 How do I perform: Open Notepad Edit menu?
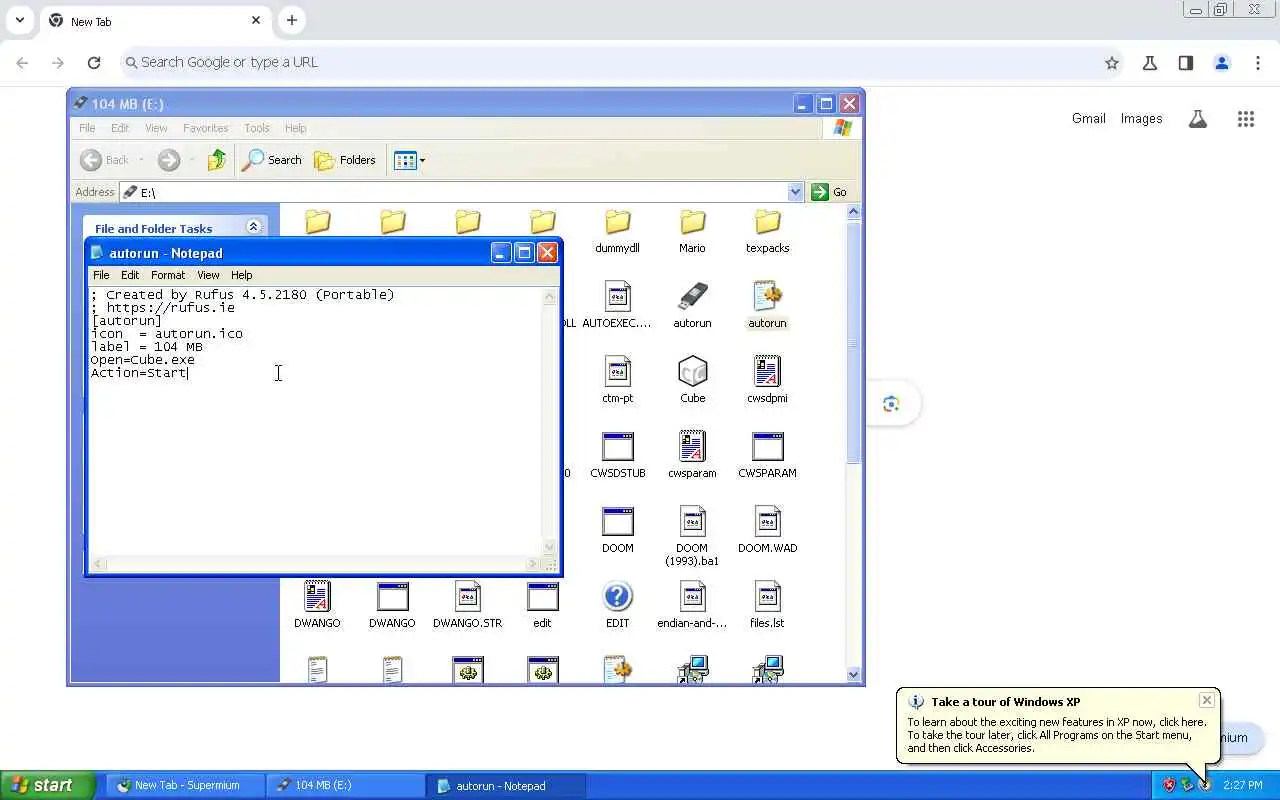coord(130,275)
